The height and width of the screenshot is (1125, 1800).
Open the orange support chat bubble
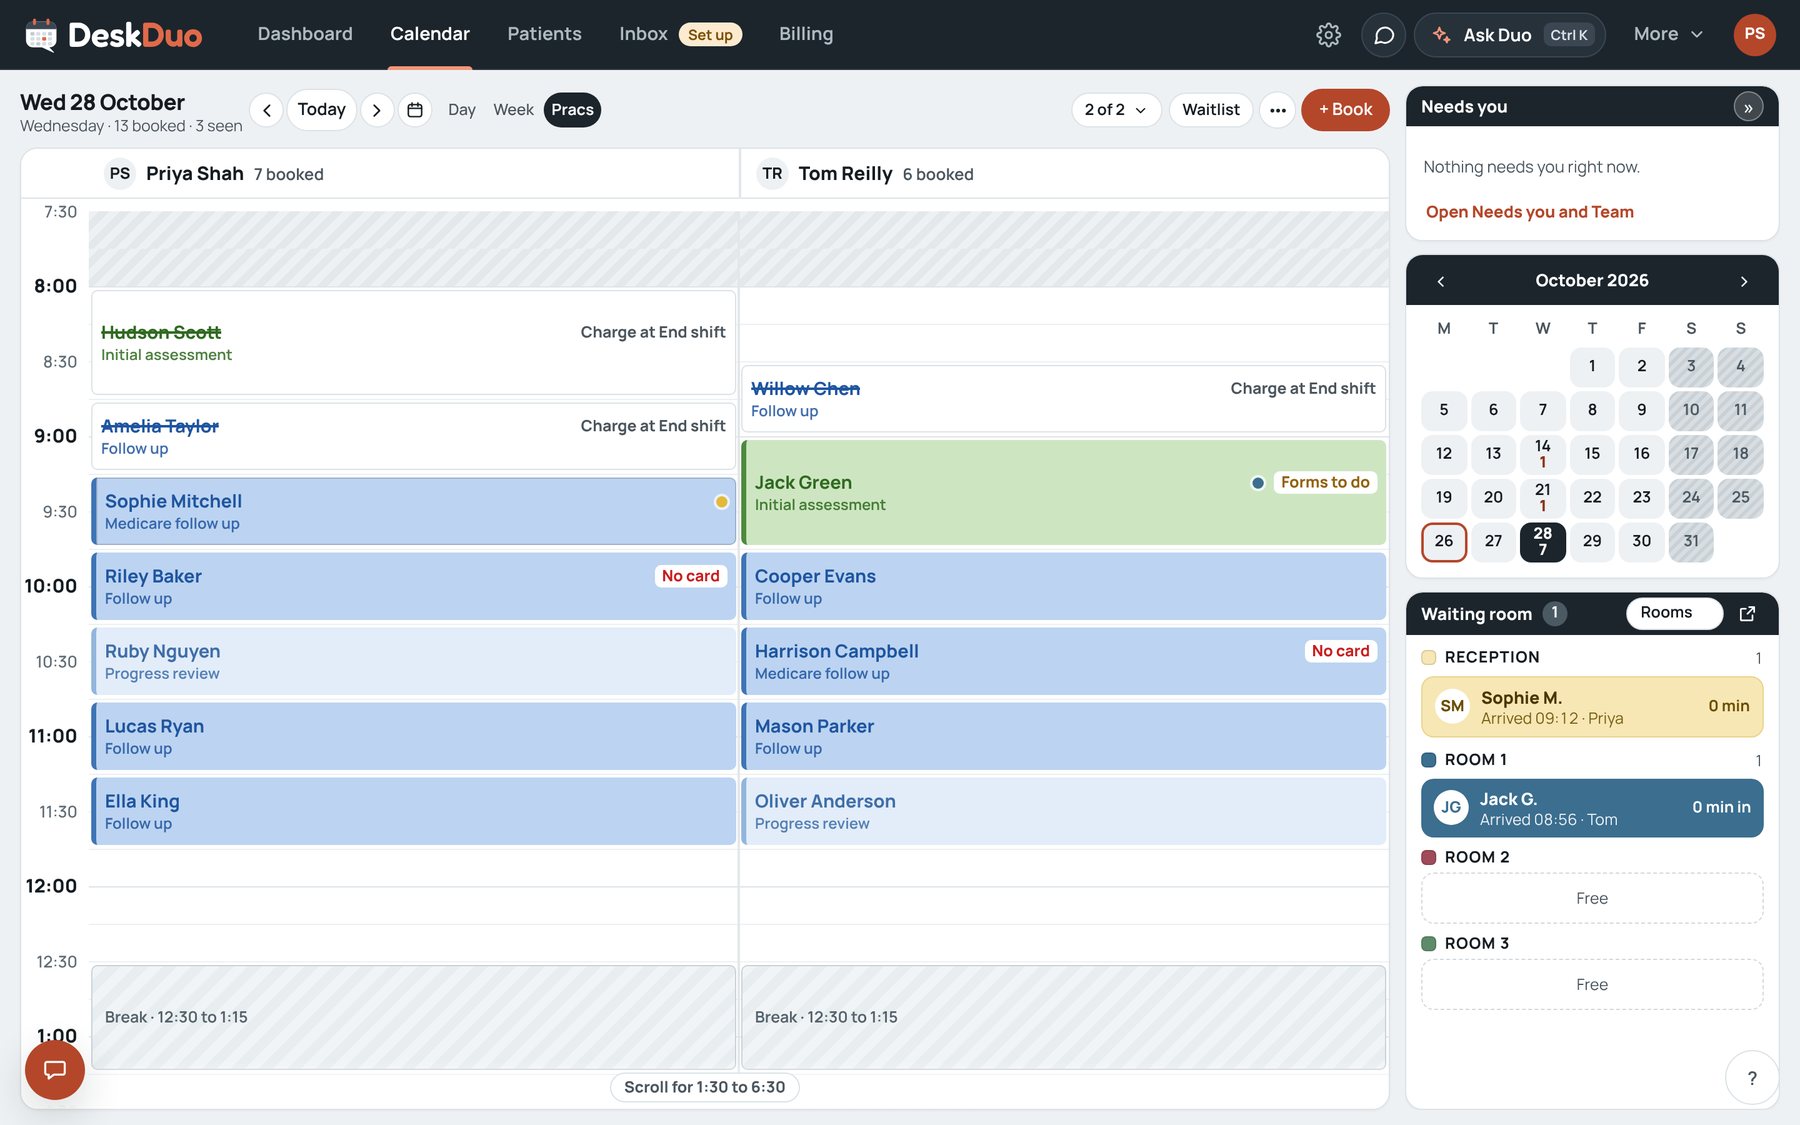[55, 1069]
